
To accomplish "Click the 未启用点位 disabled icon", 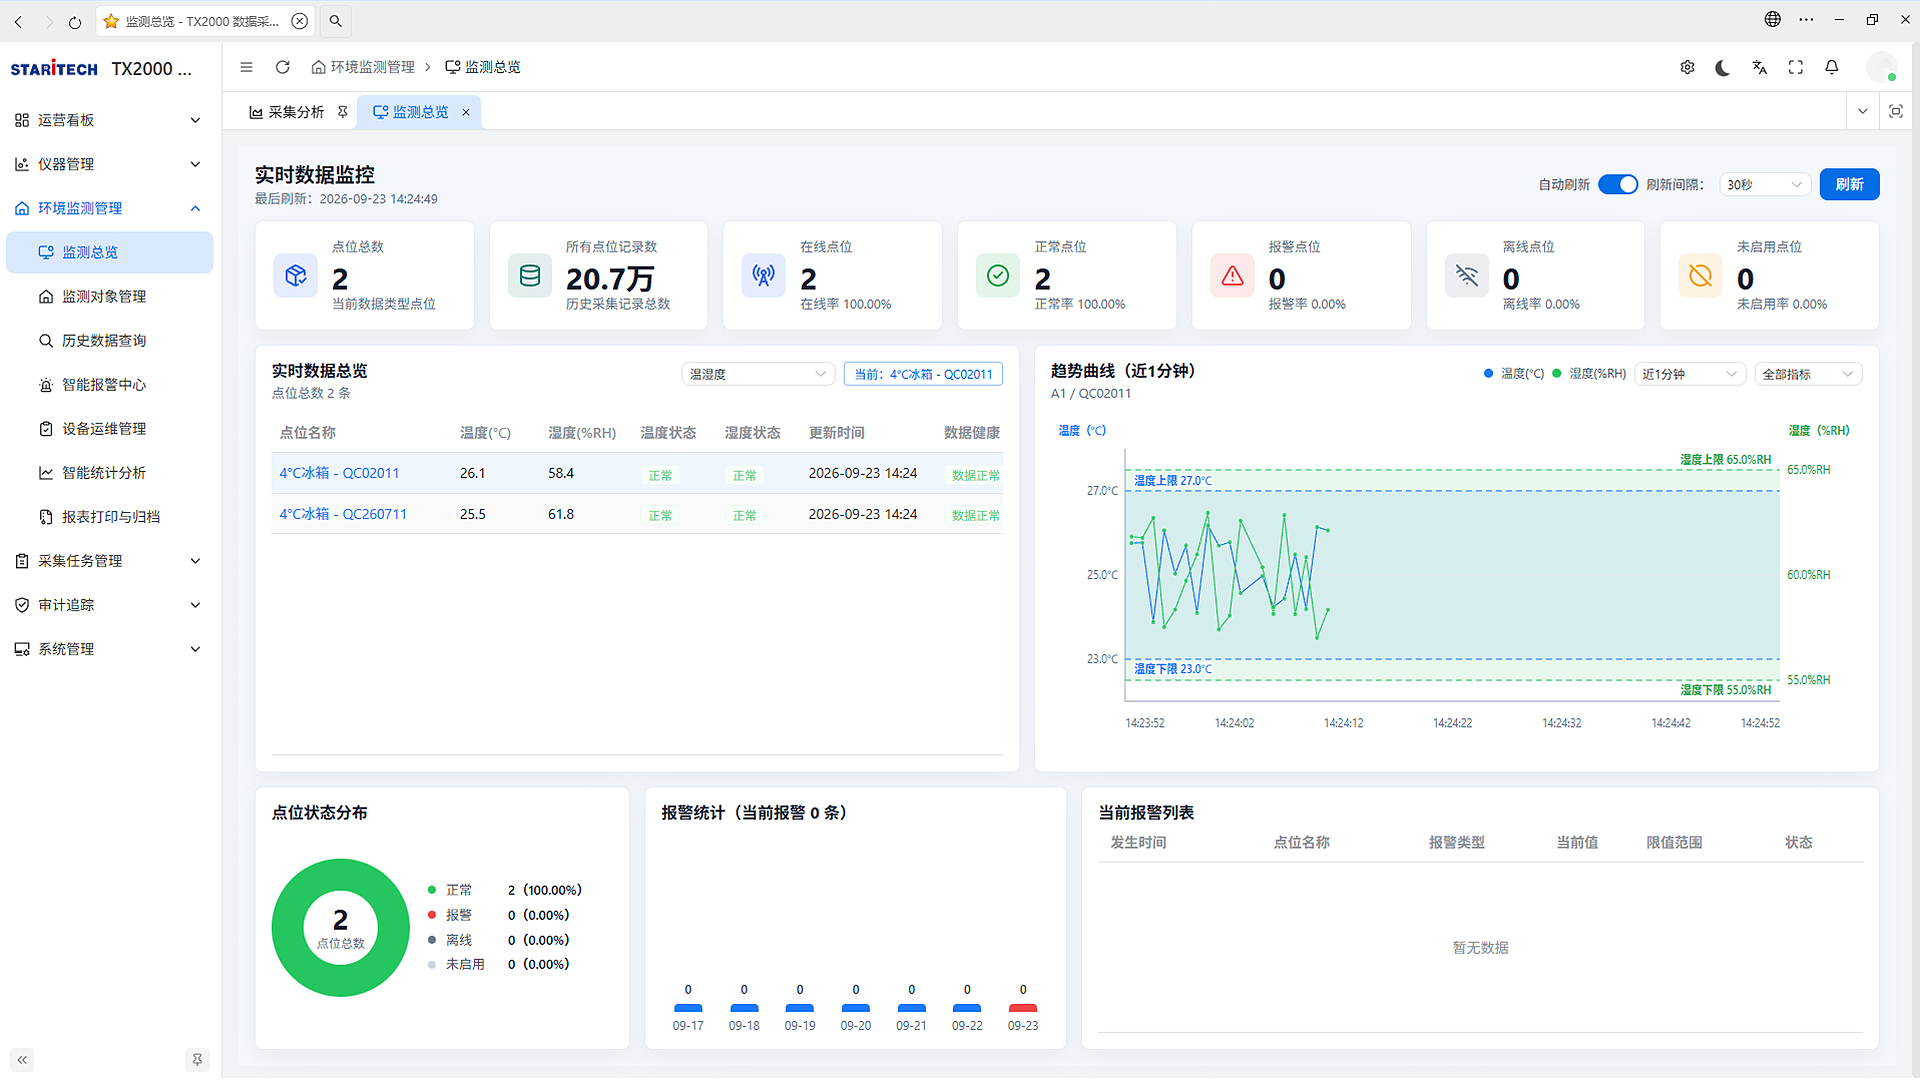I will point(1701,276).
